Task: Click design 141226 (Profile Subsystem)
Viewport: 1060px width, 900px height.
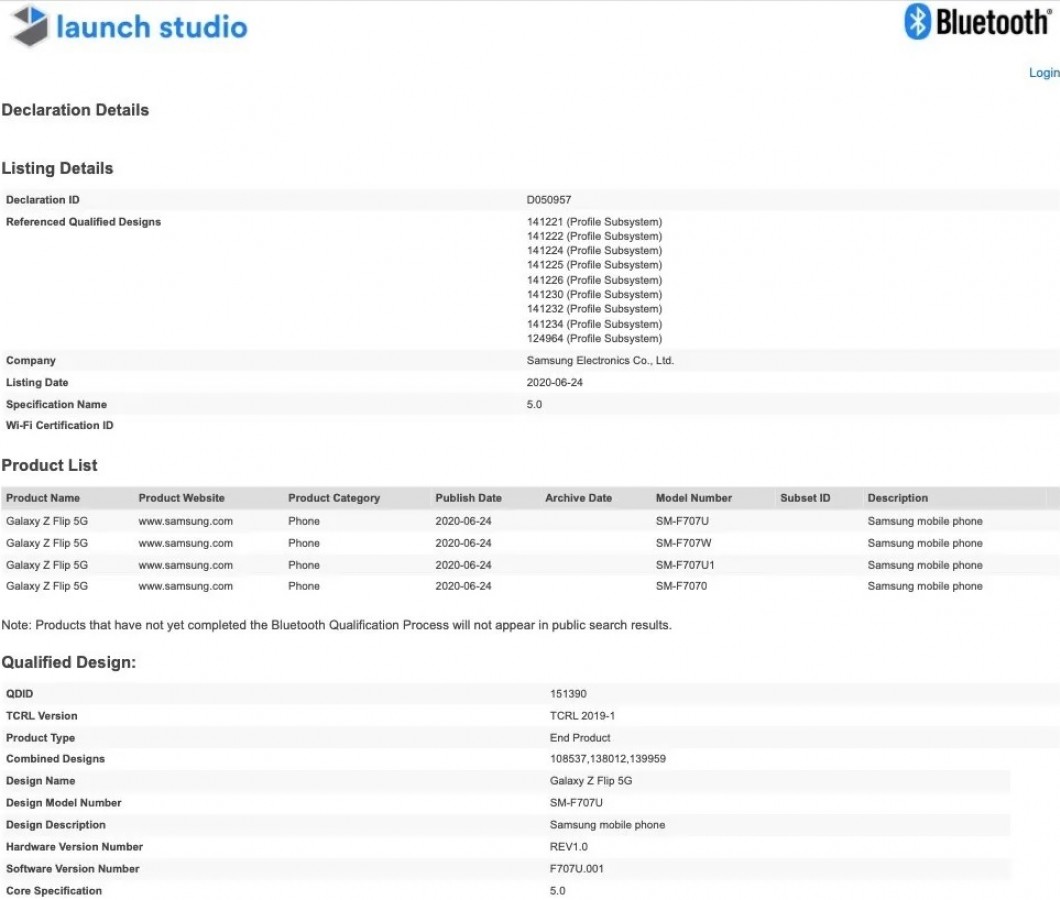Action: pyautogui.click(x=594, y=280)
